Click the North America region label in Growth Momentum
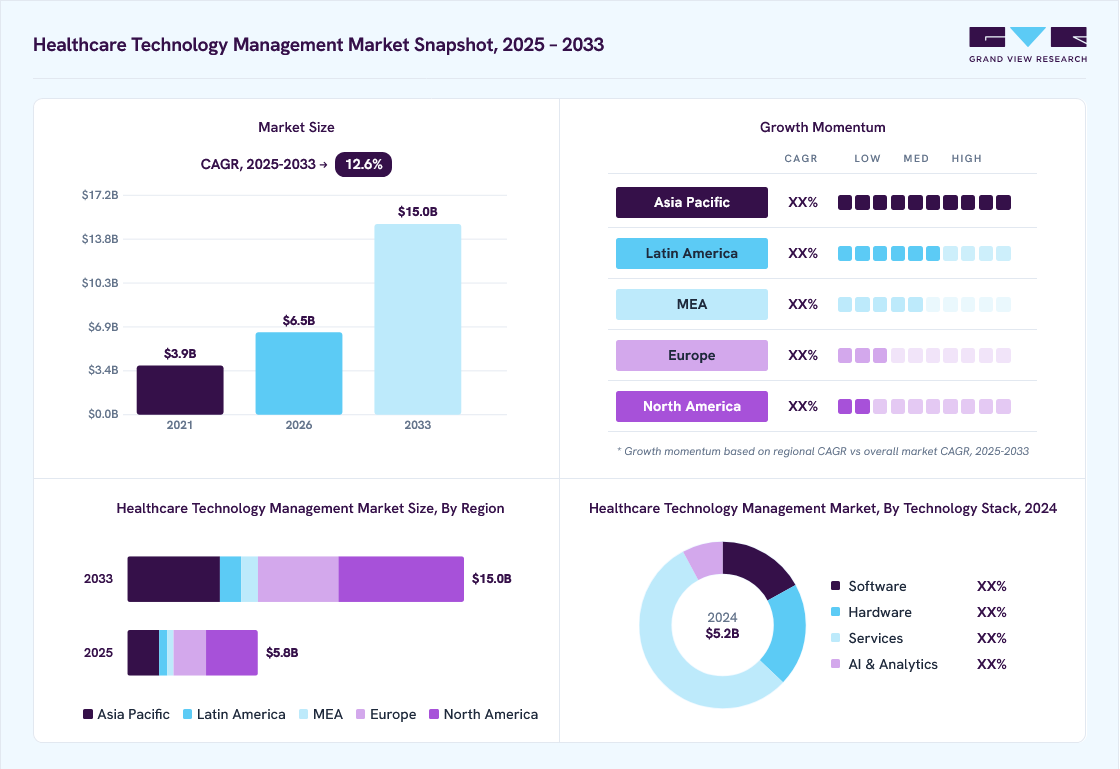The image size is (1120, 769). pos(691,406)
